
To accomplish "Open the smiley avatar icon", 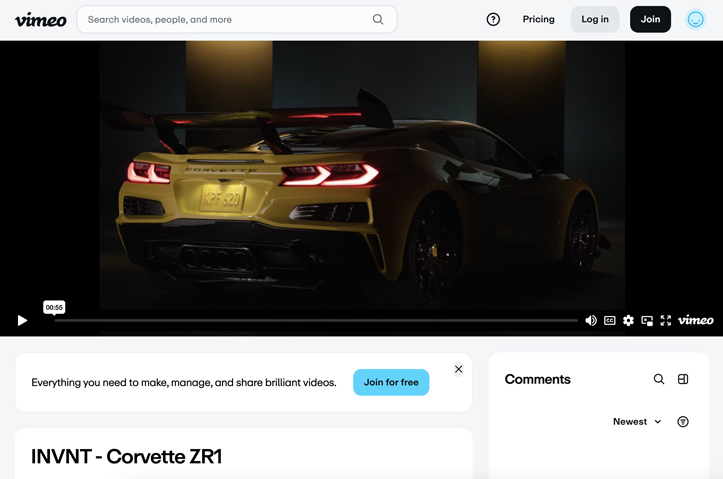I will (695, 19).
